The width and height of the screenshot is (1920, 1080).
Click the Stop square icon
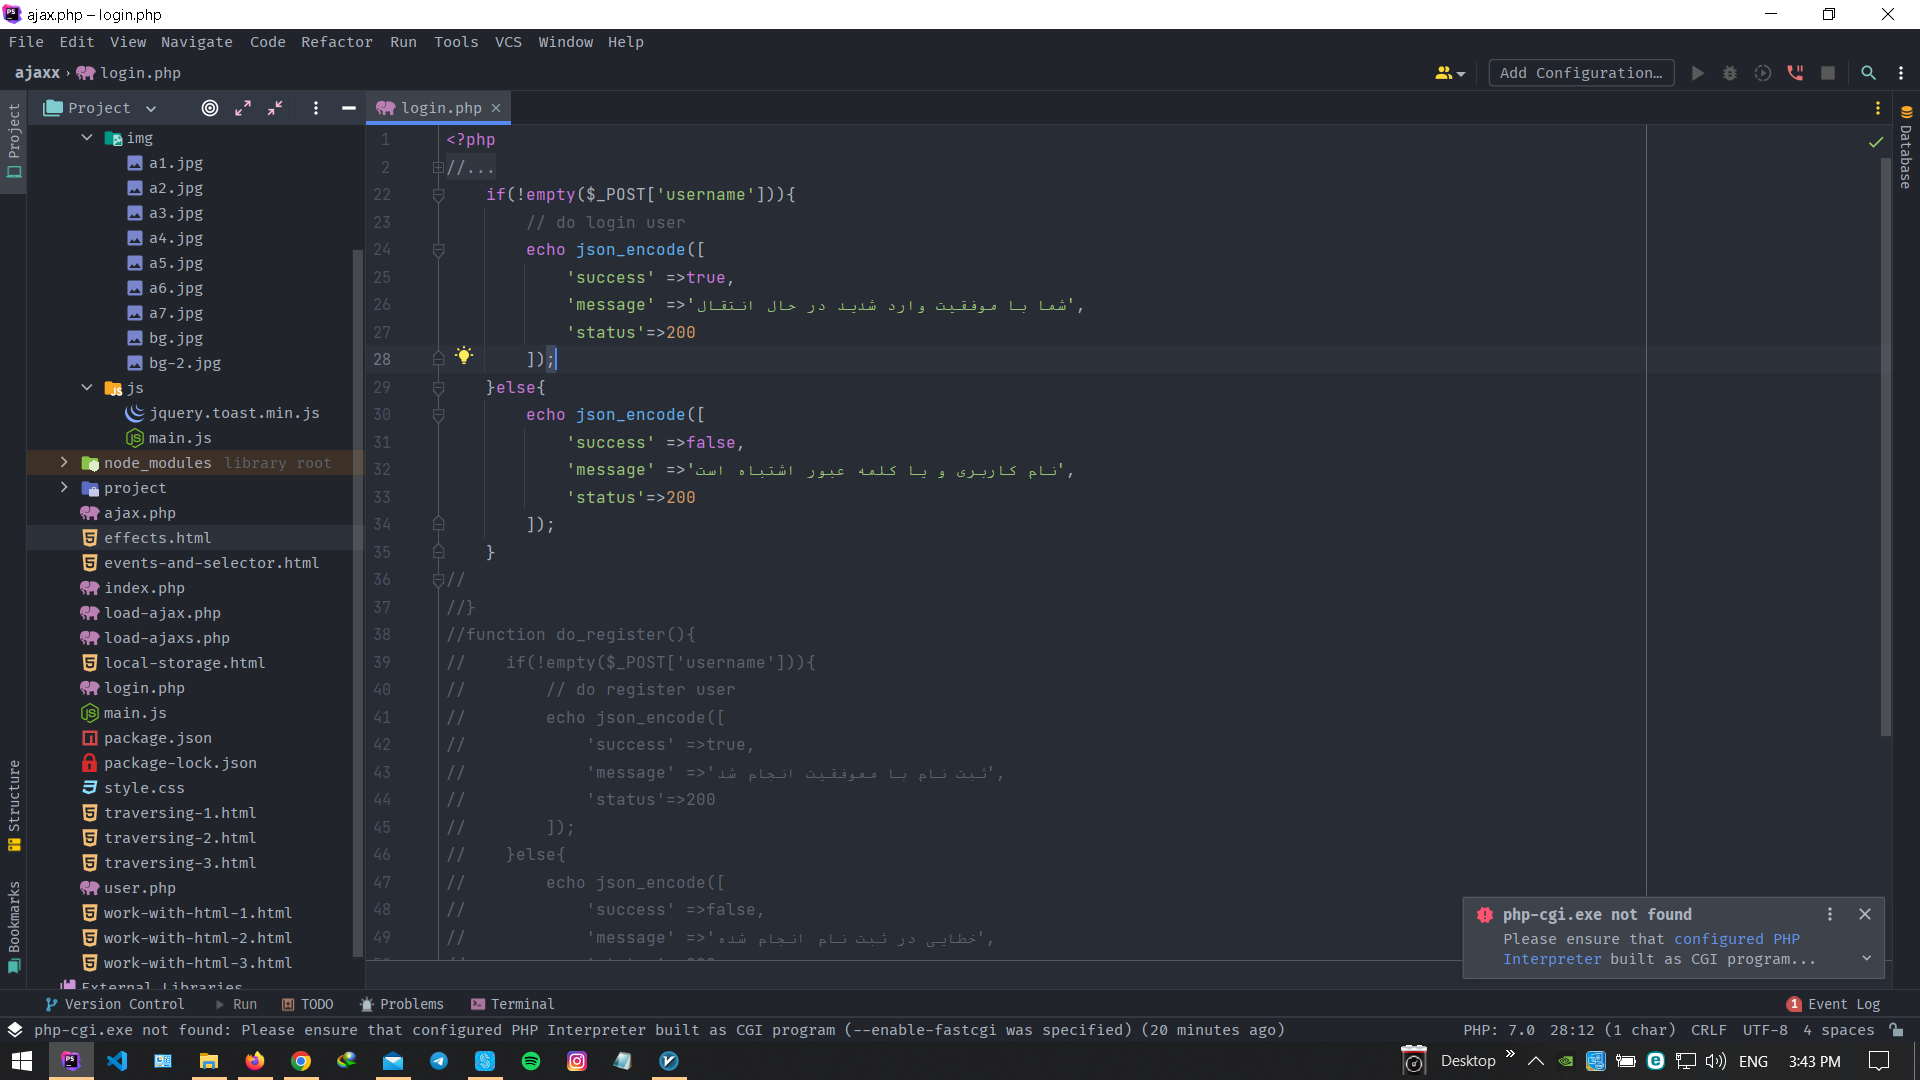tap(1828, 73)
